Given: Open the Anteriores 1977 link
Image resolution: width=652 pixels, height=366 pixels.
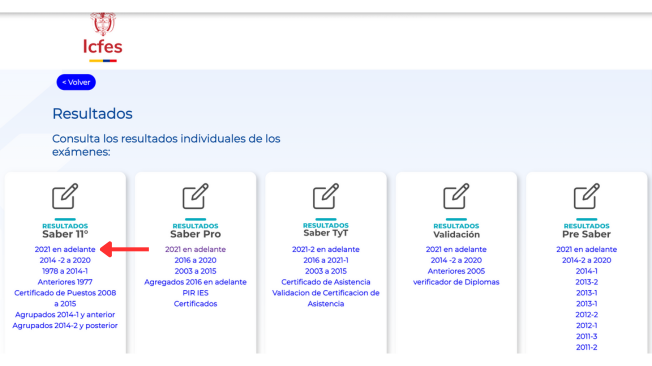Looking at the screenshot, I should [x=65, y=282].
